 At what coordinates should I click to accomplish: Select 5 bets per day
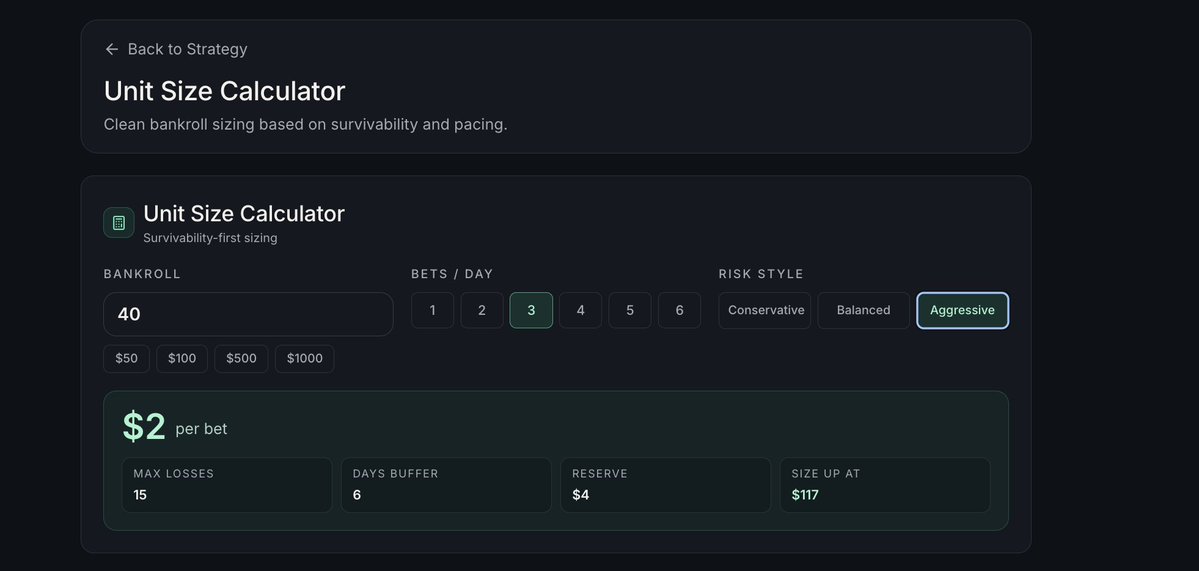[x=630, y=310]
